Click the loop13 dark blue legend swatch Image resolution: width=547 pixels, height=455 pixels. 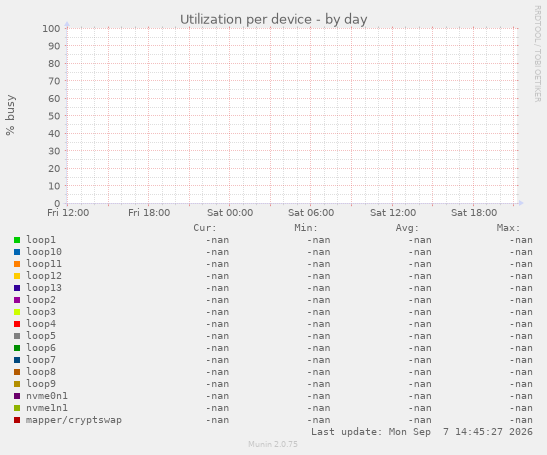pos(17,288)
